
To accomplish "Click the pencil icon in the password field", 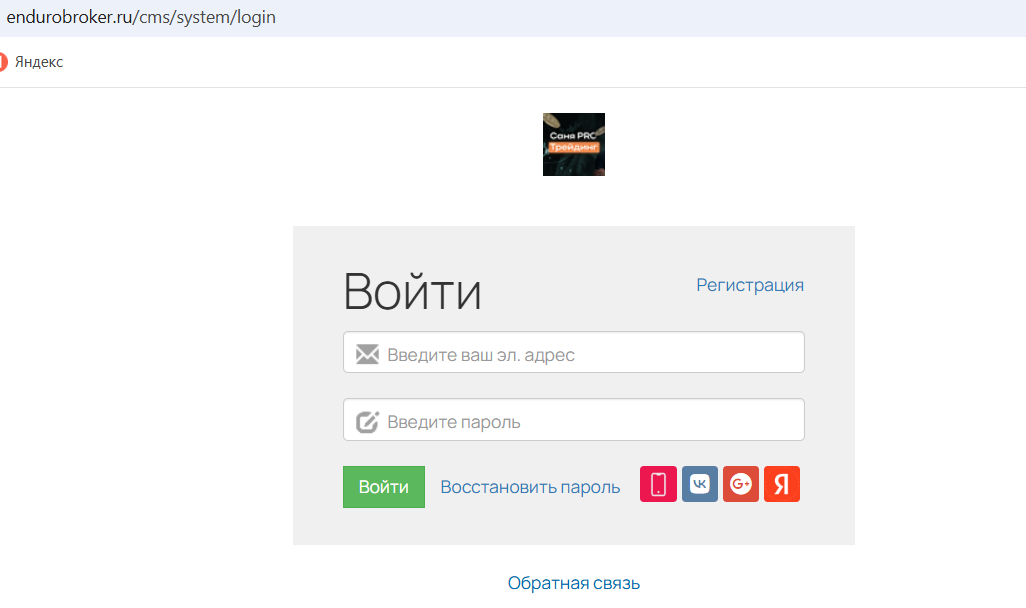I will (x=367, y=421).
